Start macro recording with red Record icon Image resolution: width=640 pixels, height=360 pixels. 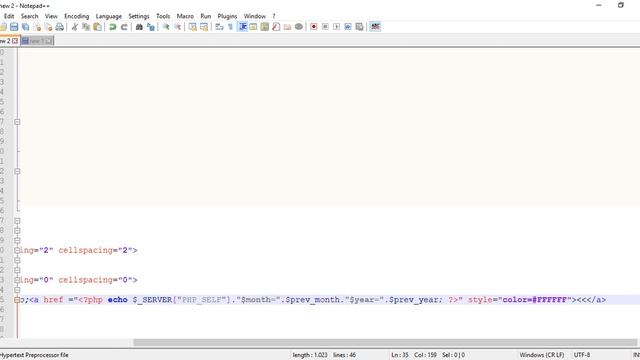click(313, 27)
